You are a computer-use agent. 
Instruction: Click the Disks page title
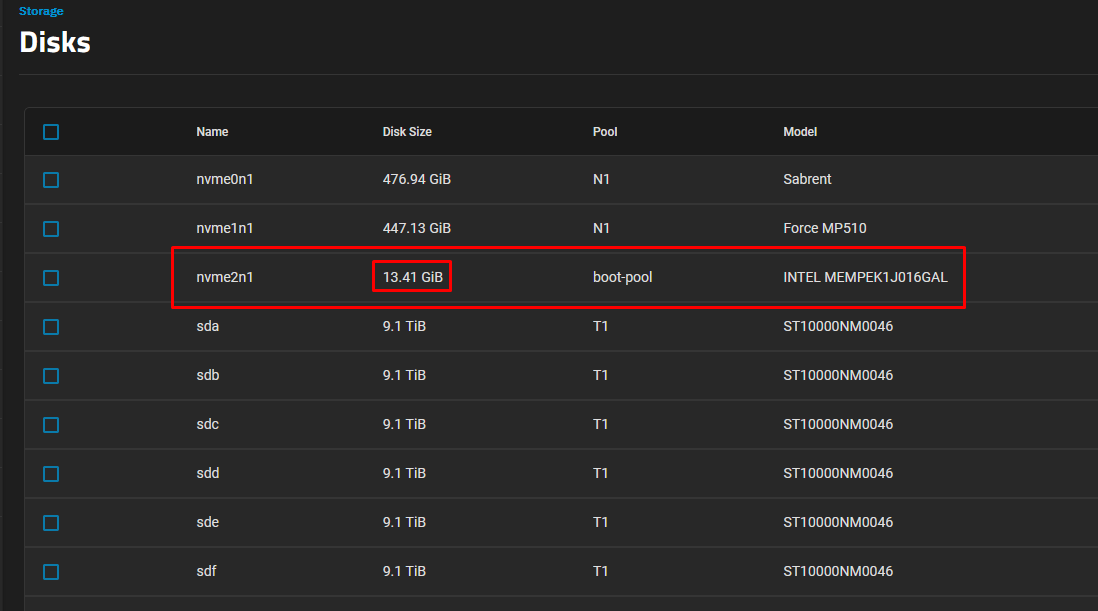(x=55, y=42)
